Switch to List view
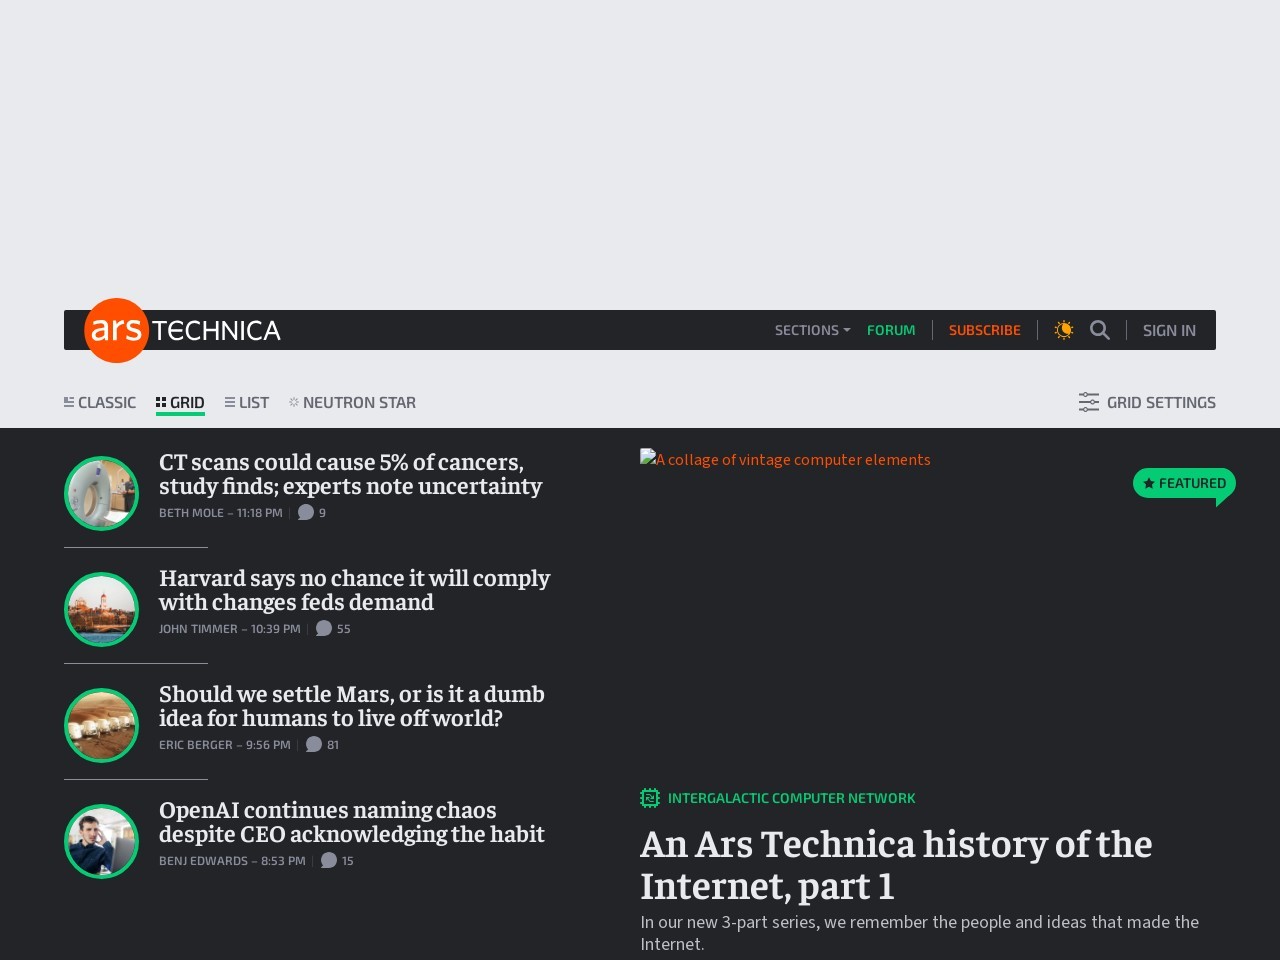This screenshot has width=1280, height=960. point(247,402)
